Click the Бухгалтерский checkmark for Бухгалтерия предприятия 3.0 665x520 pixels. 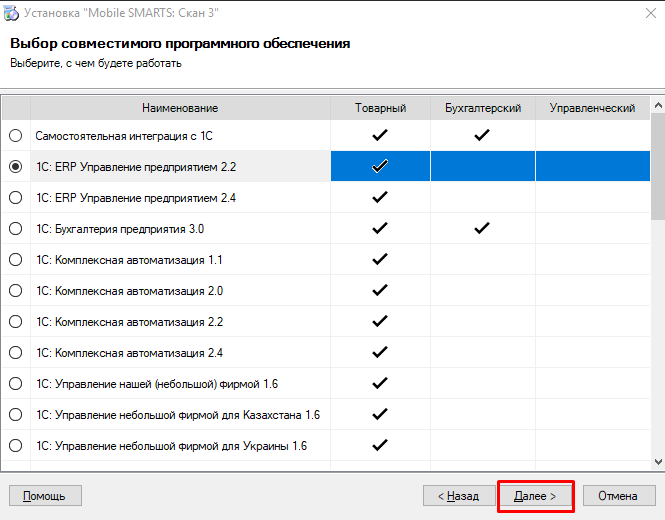(x=482, y=228)
